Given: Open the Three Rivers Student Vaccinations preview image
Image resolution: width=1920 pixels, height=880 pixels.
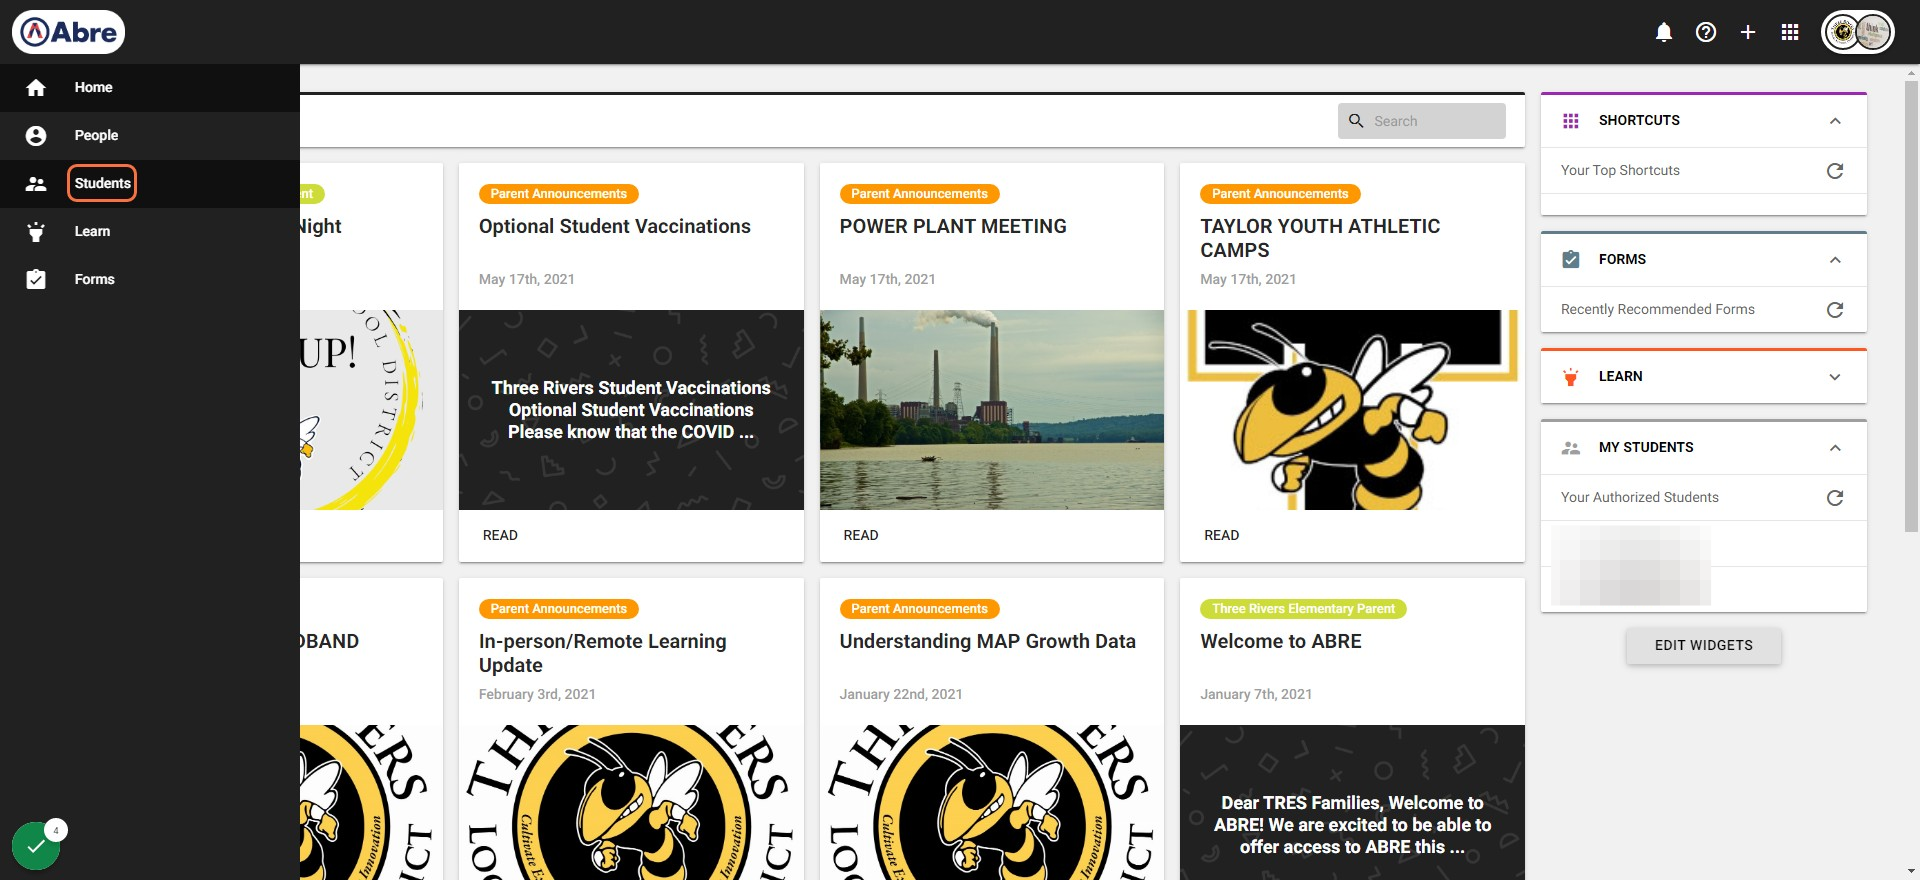Looking at the screenshot, I should 631,410.
